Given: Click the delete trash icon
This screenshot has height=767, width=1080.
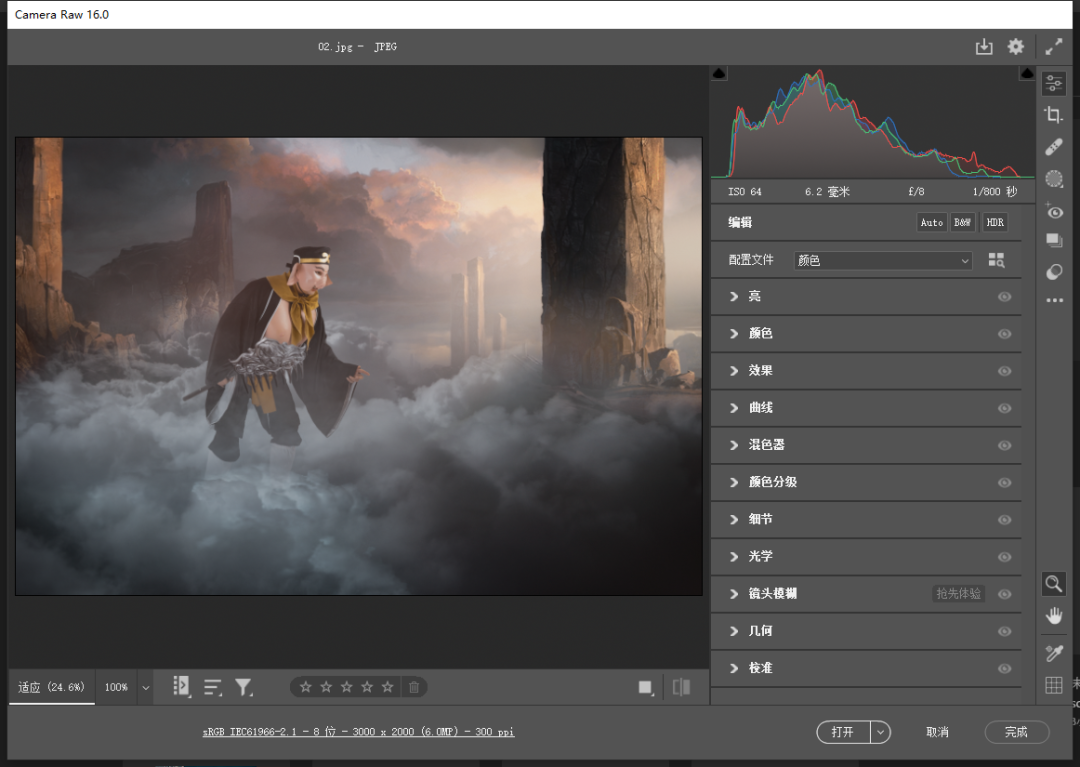Looking at the screenshot, I should click(414, 687).
